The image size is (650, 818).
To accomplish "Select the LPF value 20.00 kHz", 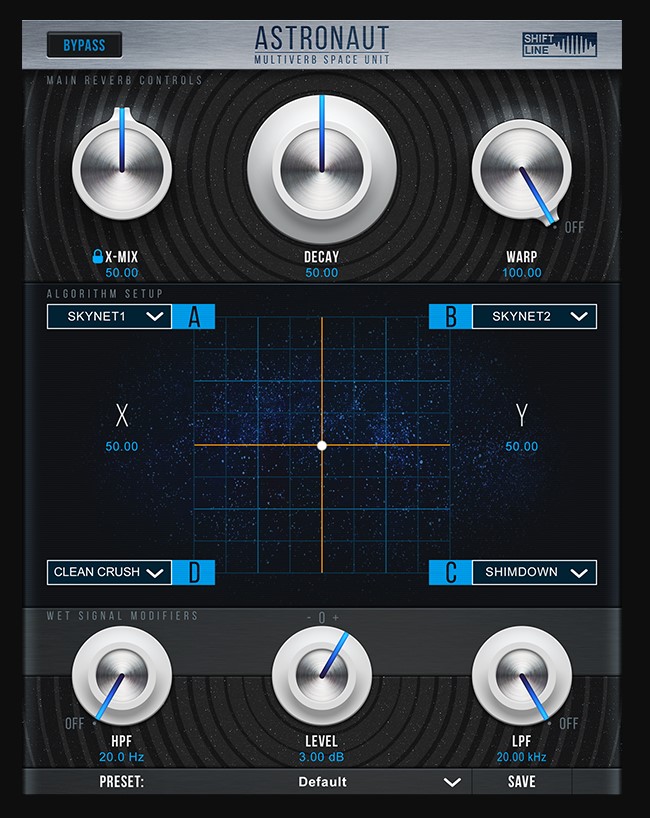I will tap(522, 757).
